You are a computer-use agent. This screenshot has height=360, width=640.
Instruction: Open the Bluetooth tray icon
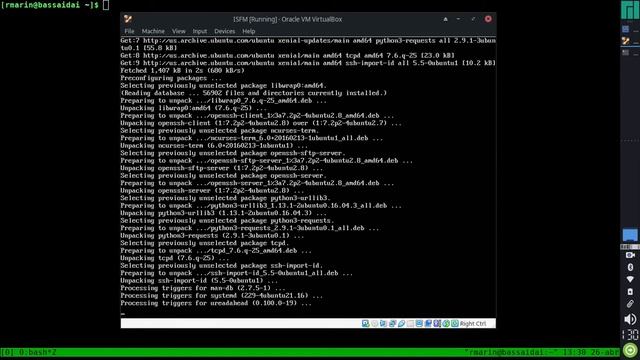[630, 267]
